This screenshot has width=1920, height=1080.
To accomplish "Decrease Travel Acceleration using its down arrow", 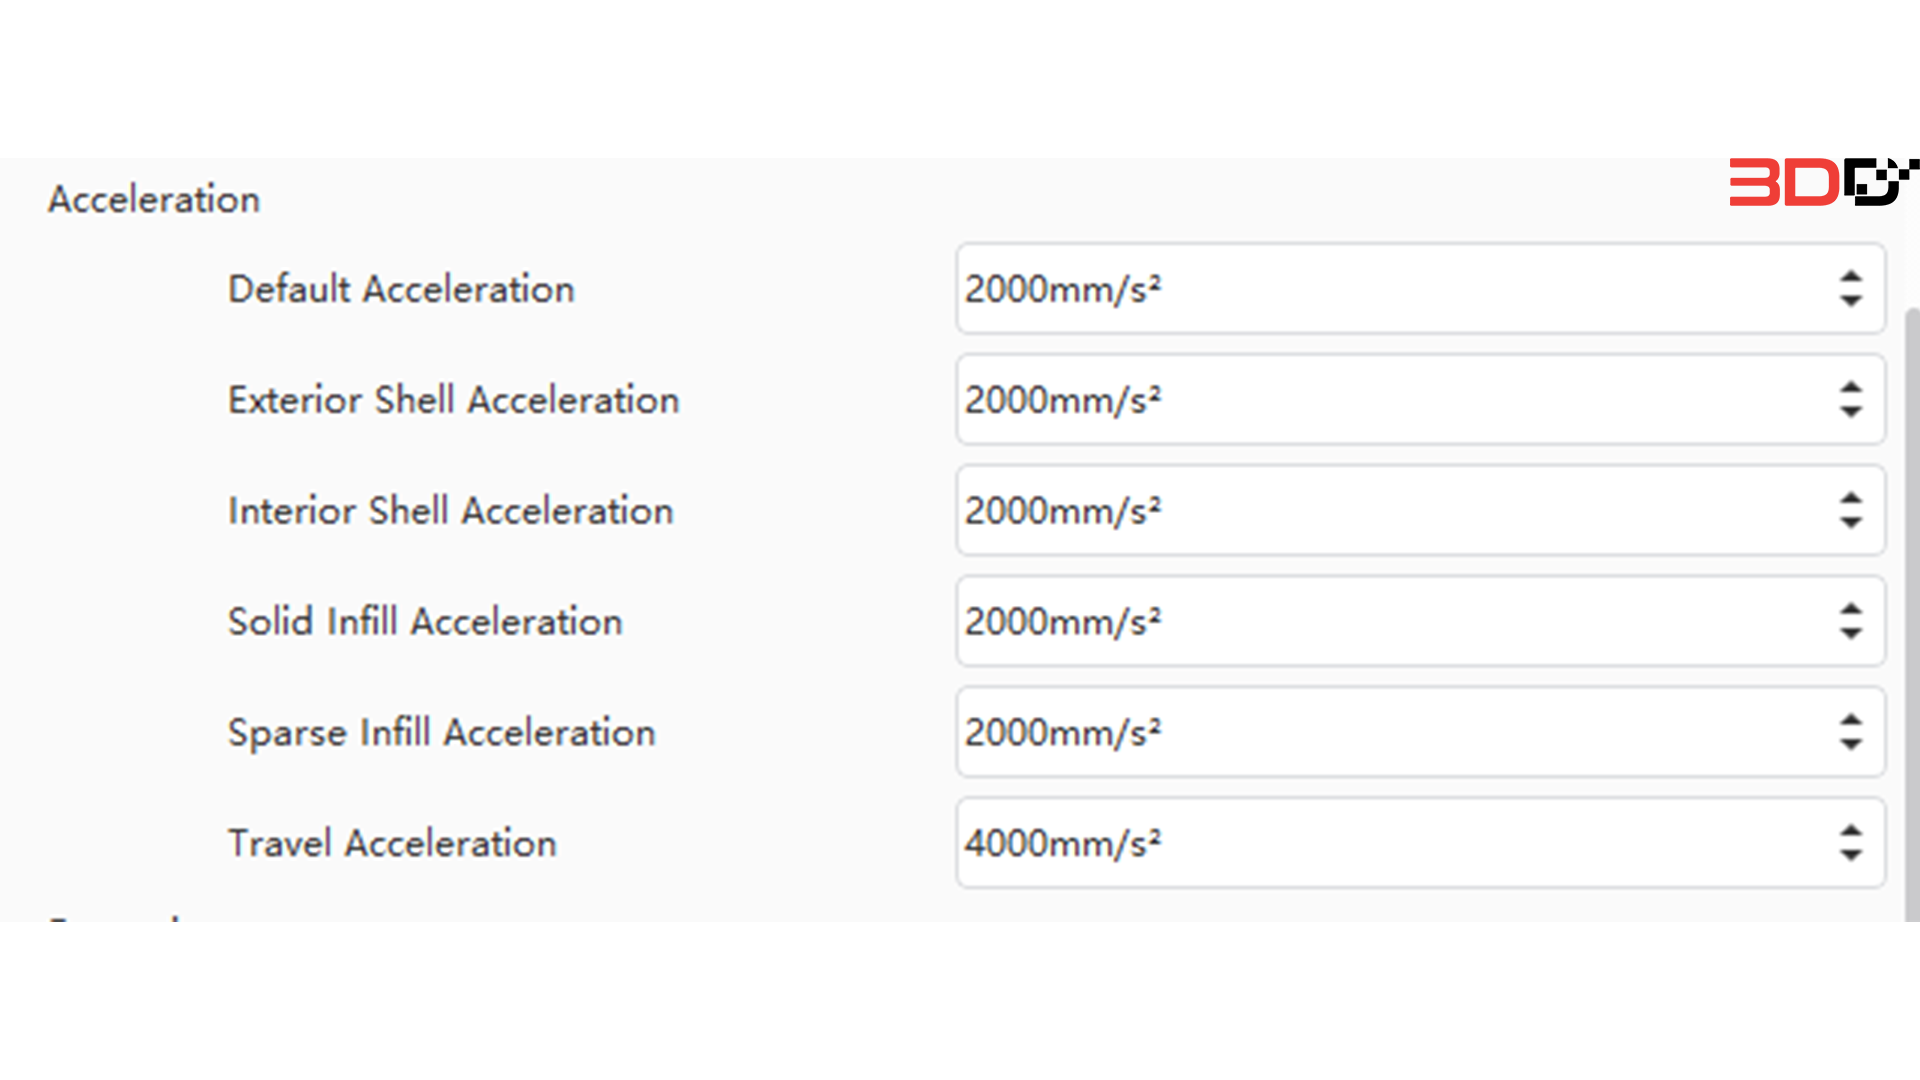I will coord(1853,856).
